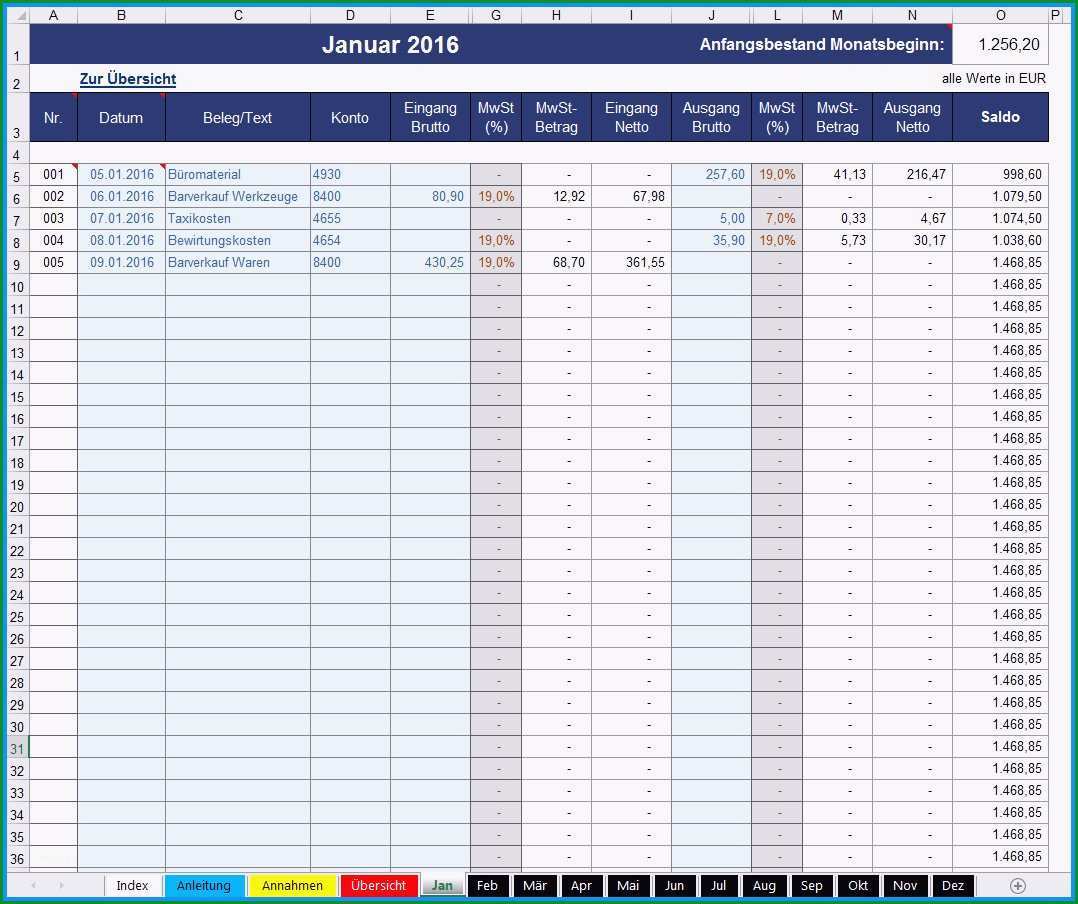Select Eingang Netto value 67,98
1078x904 pixels.
pos(631,197)
